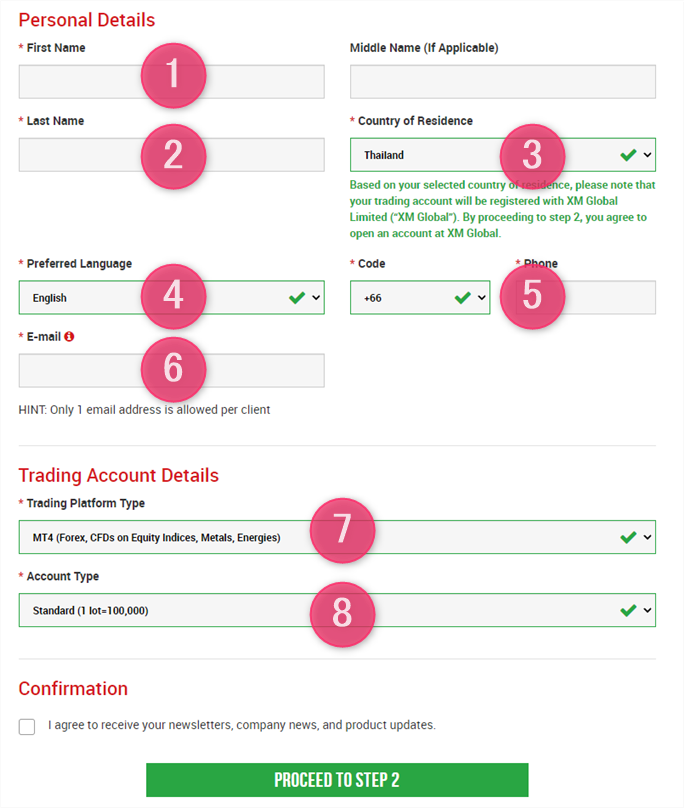This screenshot has height=808, width=684.
Task: Click pink numbered marker 8
Action: tap(342, 612)
